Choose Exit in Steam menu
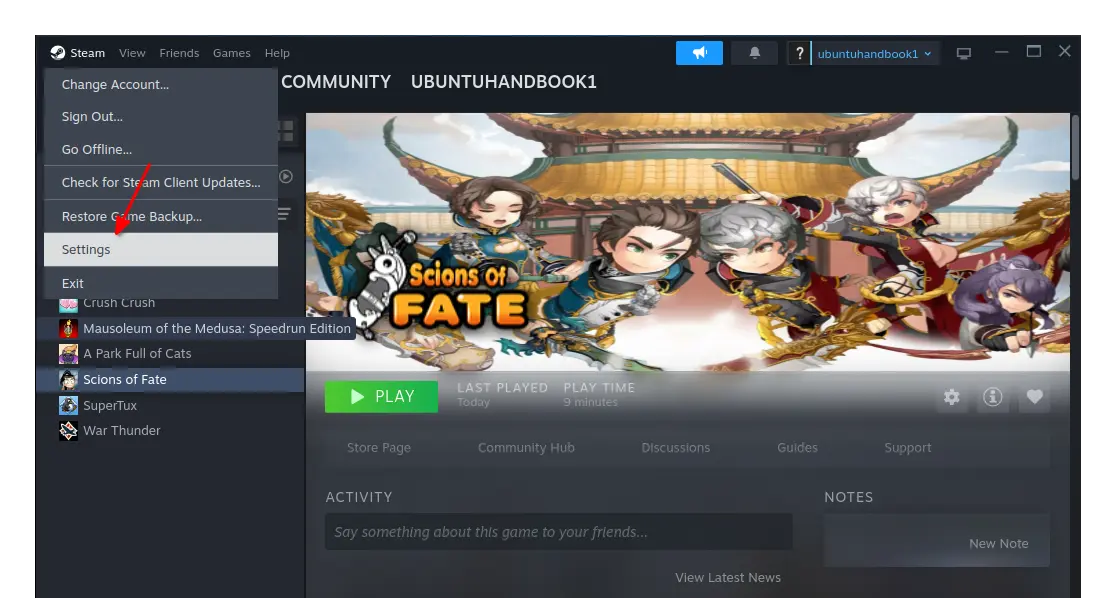This screenshot has height=598, width=1109. pyautogui.click(x=161, y=283)
